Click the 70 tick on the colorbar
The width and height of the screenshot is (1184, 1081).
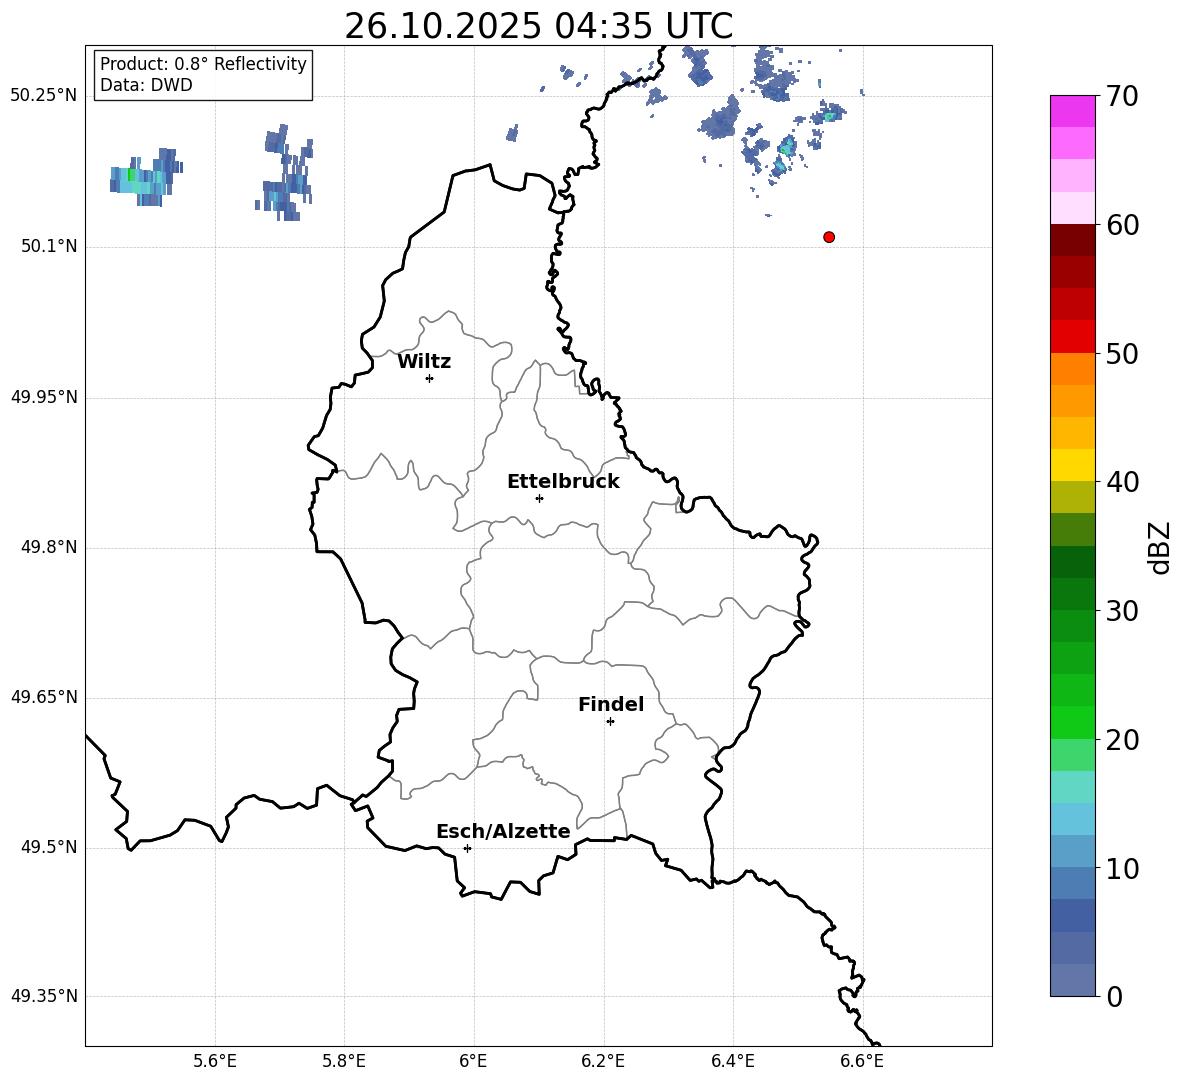pos(1122,97)
